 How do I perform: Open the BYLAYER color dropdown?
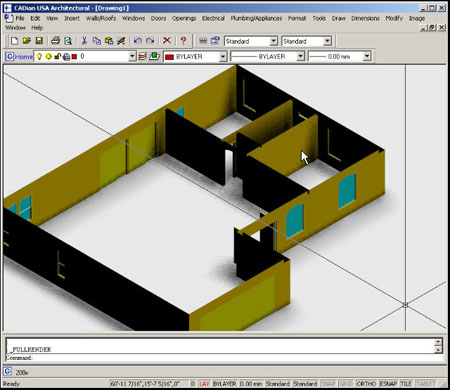pos(223,57)
